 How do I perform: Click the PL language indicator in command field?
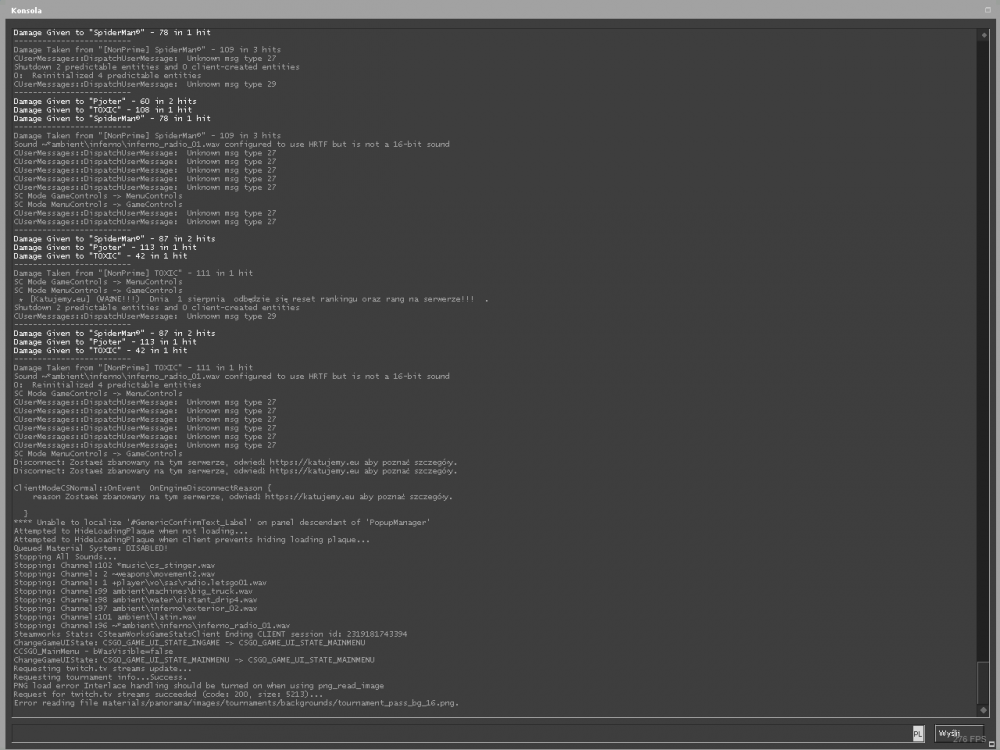point(917,733)
